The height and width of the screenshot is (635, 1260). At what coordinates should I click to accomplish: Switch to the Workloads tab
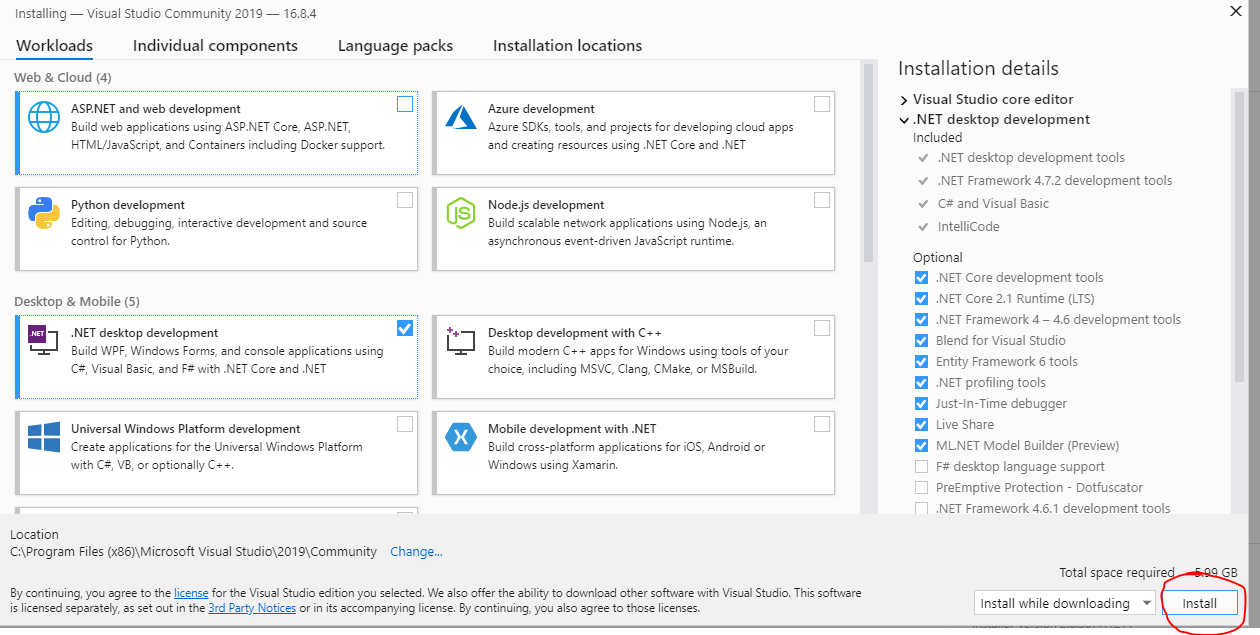(x=55, y=46)
